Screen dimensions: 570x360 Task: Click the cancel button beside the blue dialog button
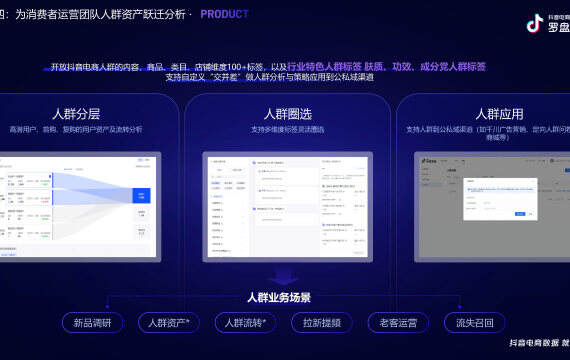pyautogui.click(x=531, y=214)
